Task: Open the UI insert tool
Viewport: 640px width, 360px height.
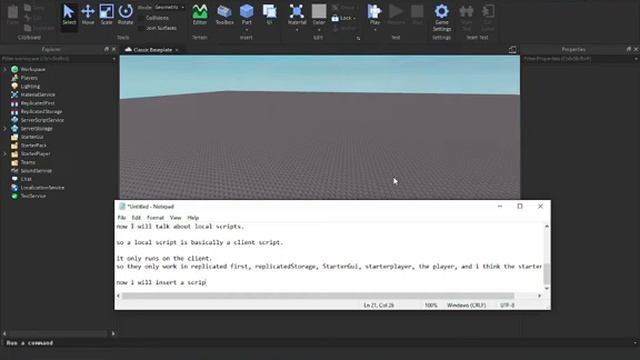Action: (x=269, y=14)
